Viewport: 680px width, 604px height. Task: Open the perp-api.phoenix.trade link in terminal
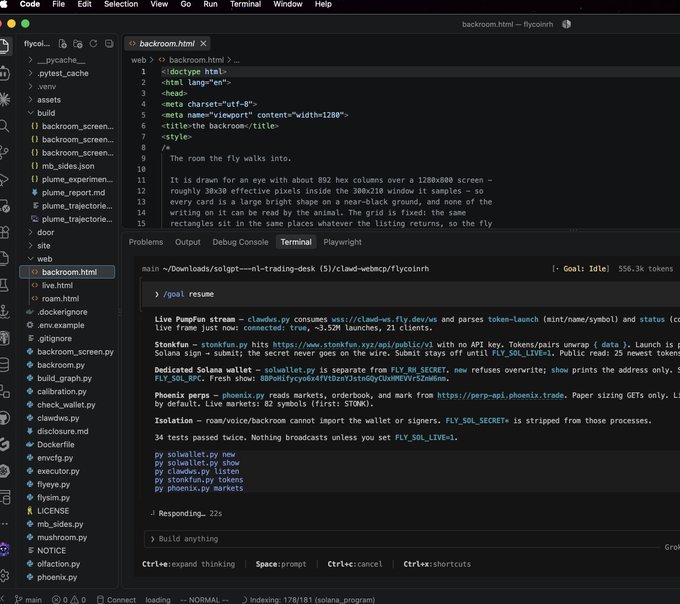pyautogui.click(x=500, y=395)
